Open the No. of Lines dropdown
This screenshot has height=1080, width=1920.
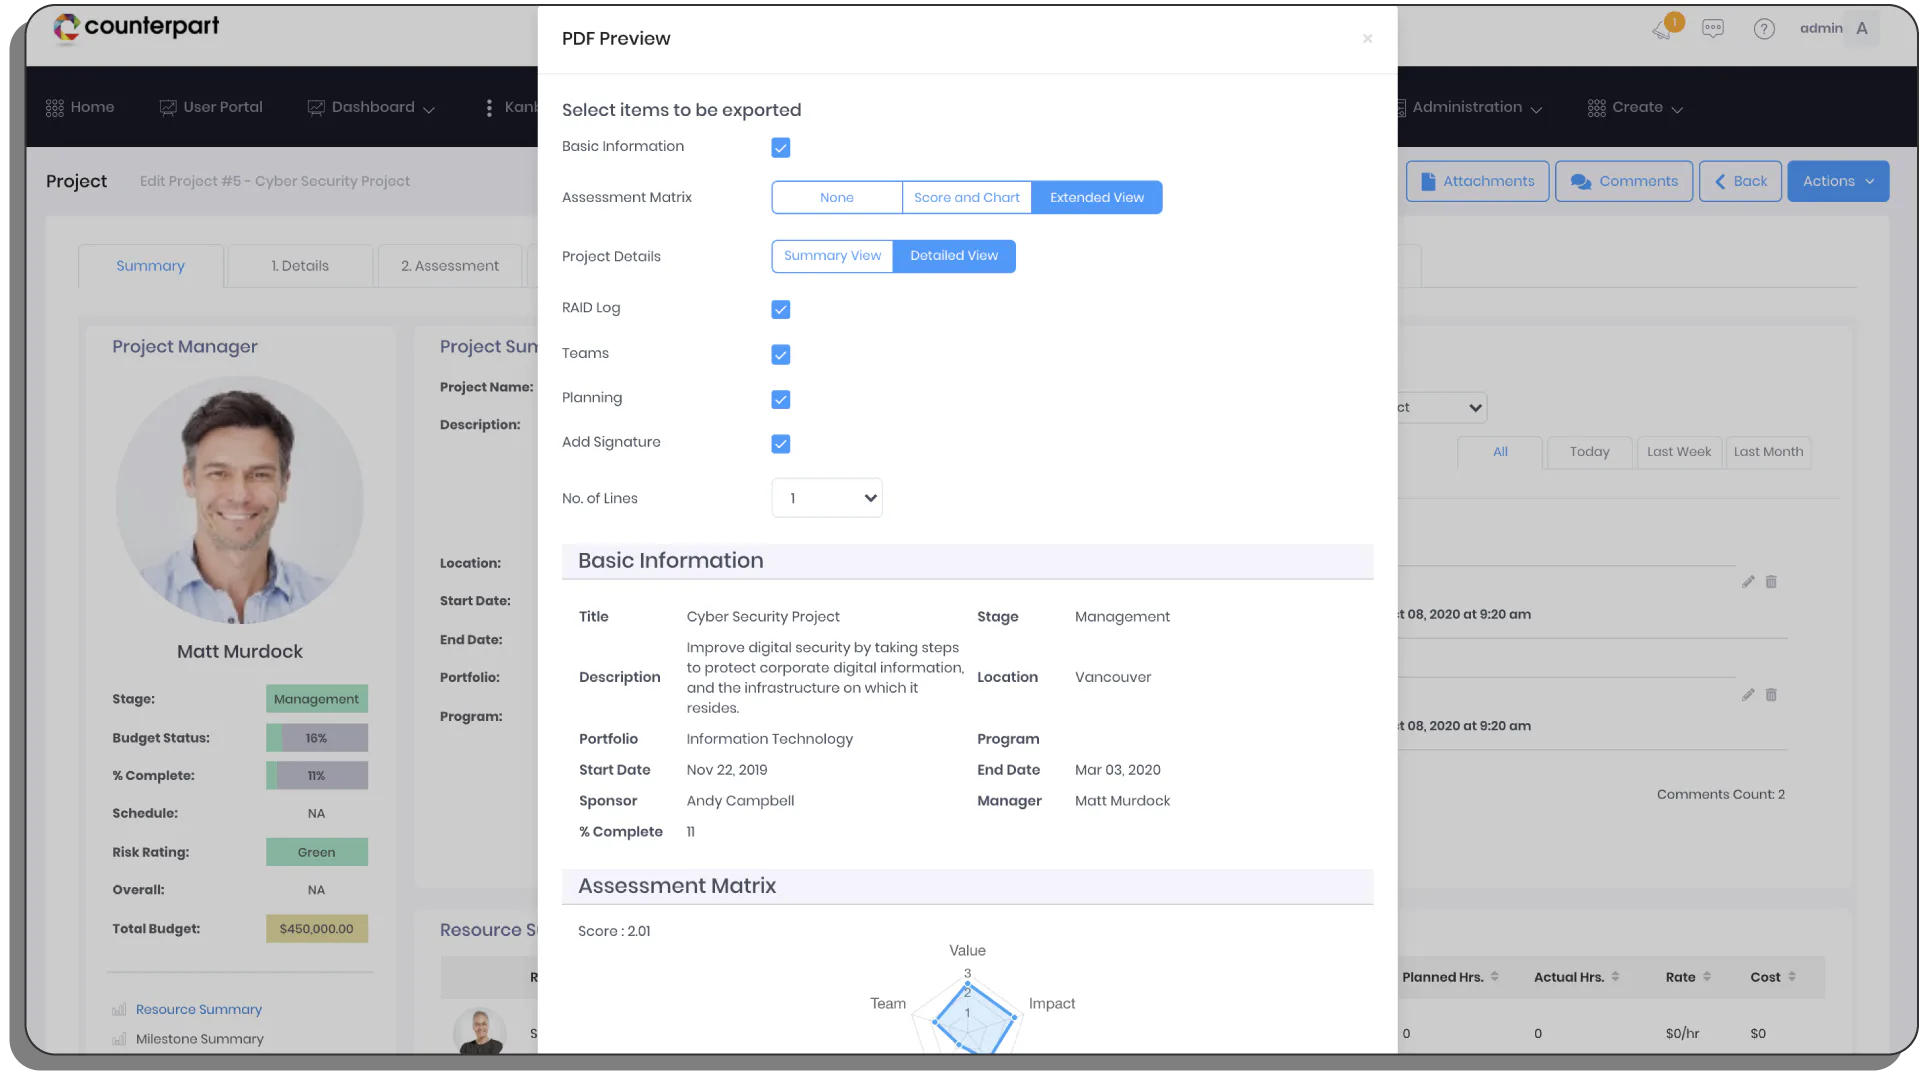click(827, 498)
